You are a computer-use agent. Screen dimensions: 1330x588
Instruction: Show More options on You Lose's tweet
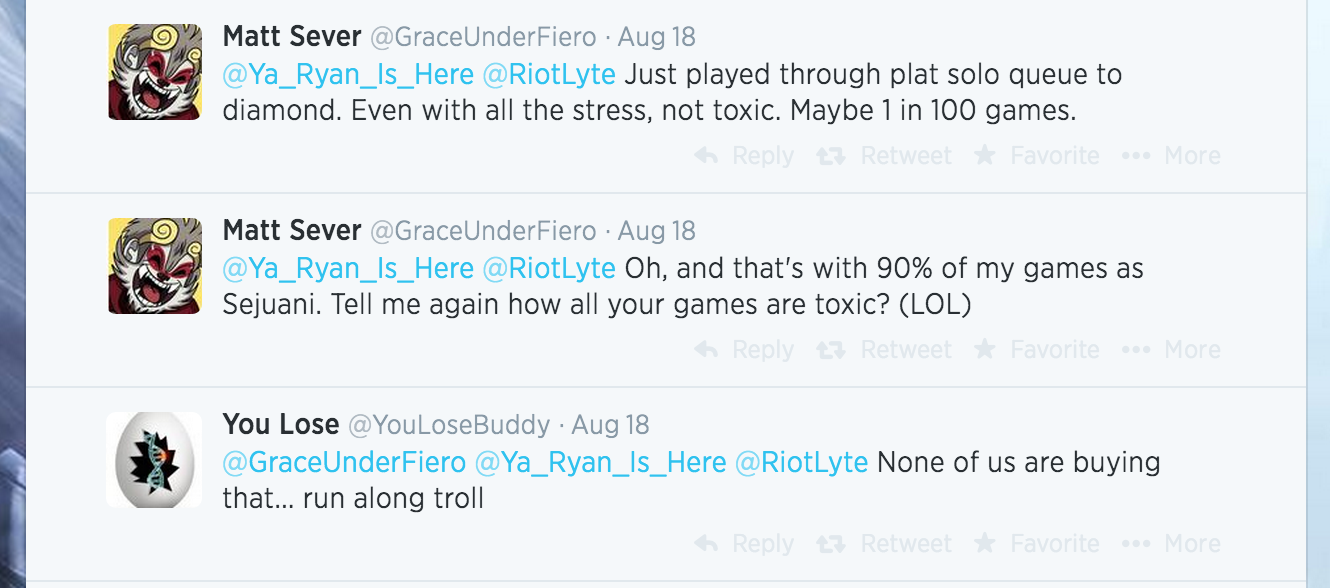click(1171, 544)
